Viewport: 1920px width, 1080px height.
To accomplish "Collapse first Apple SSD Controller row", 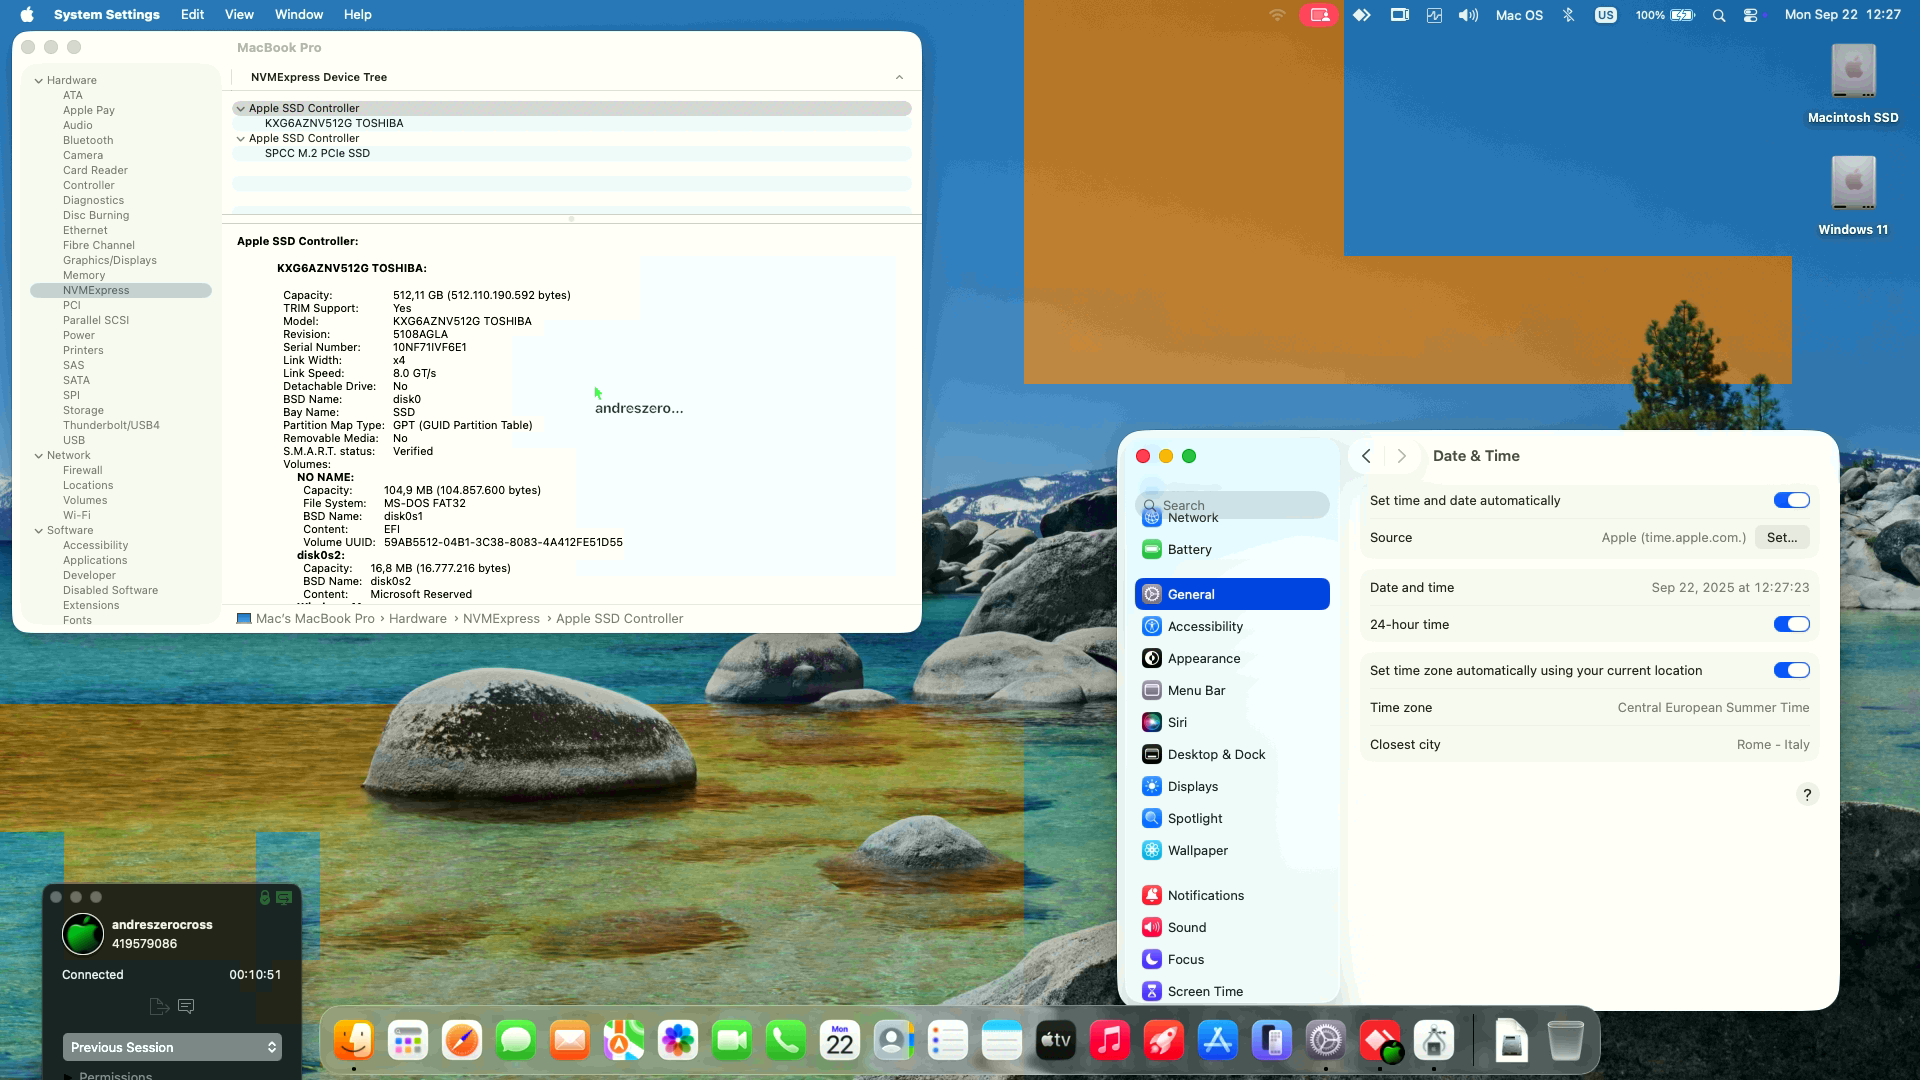I will pyautogui.click(x=240, y=108).
